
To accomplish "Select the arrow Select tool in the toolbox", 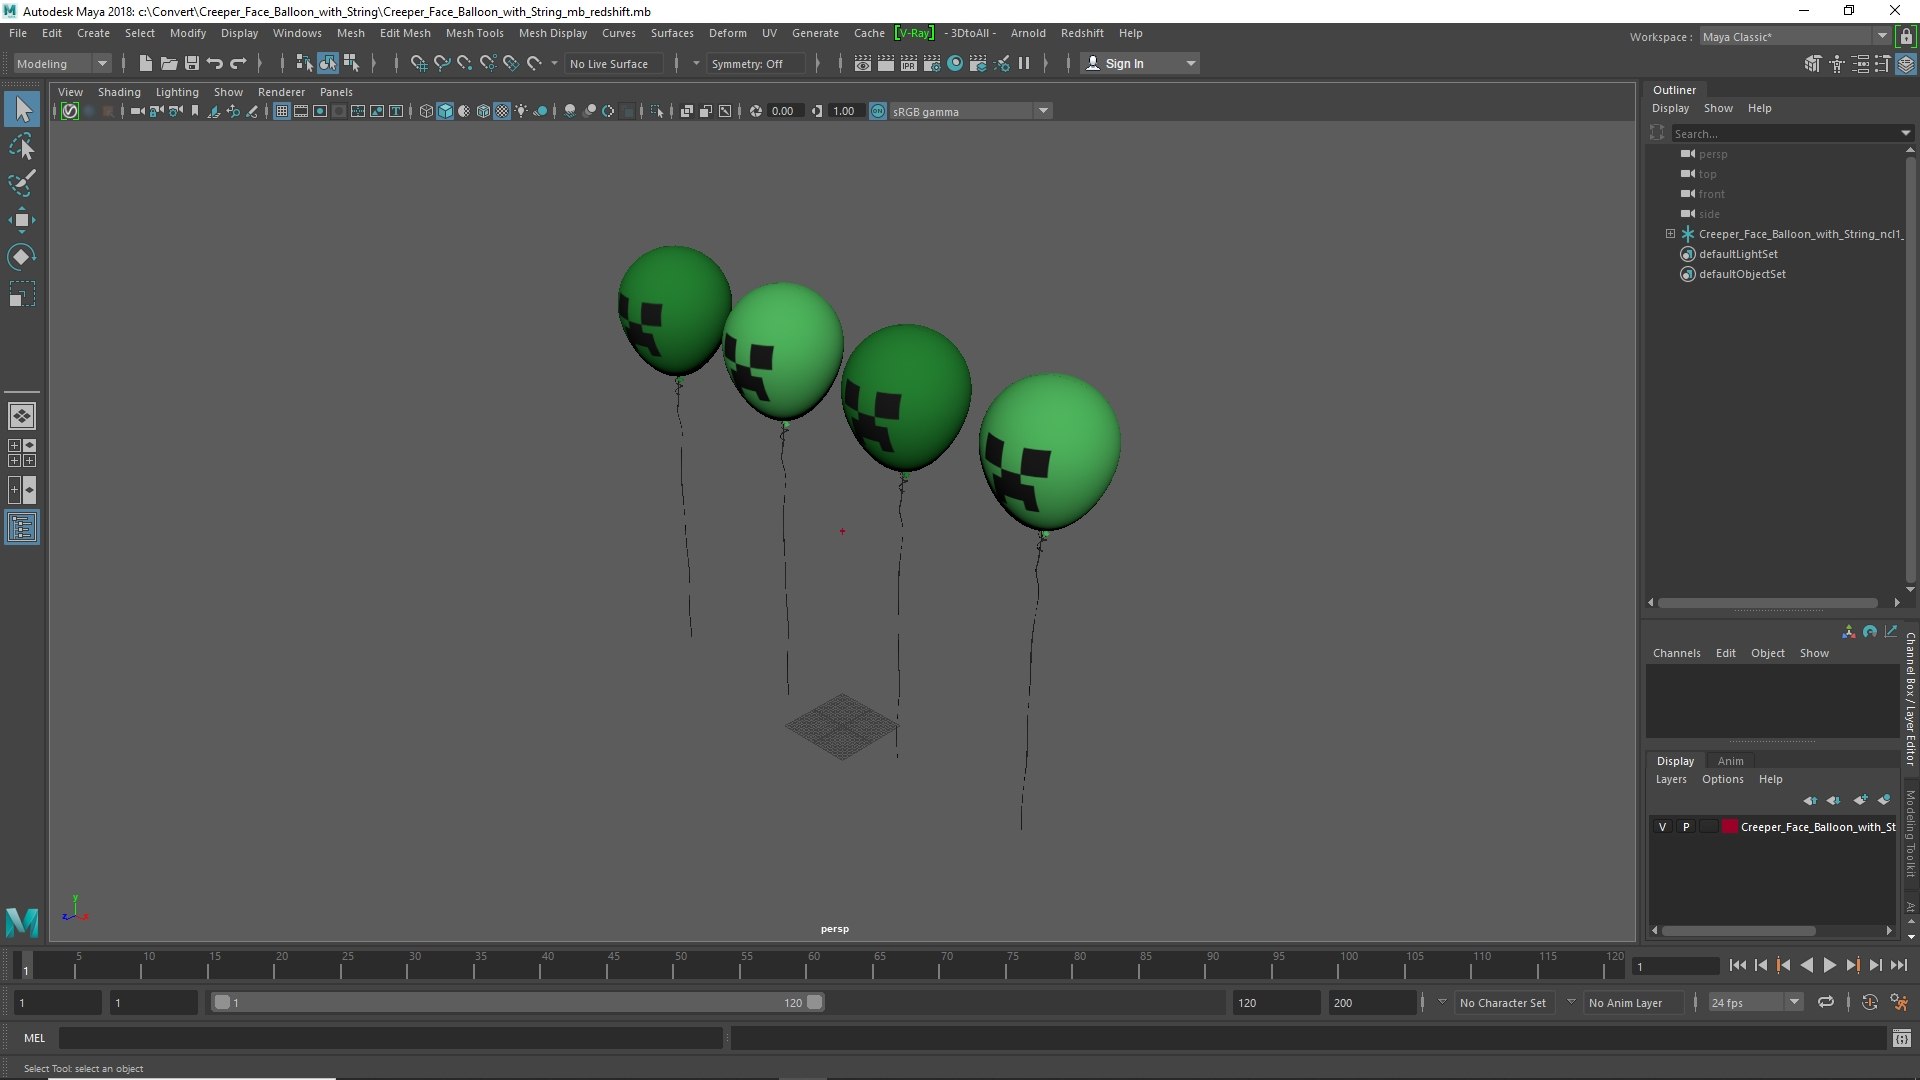I will pos(22,109).
